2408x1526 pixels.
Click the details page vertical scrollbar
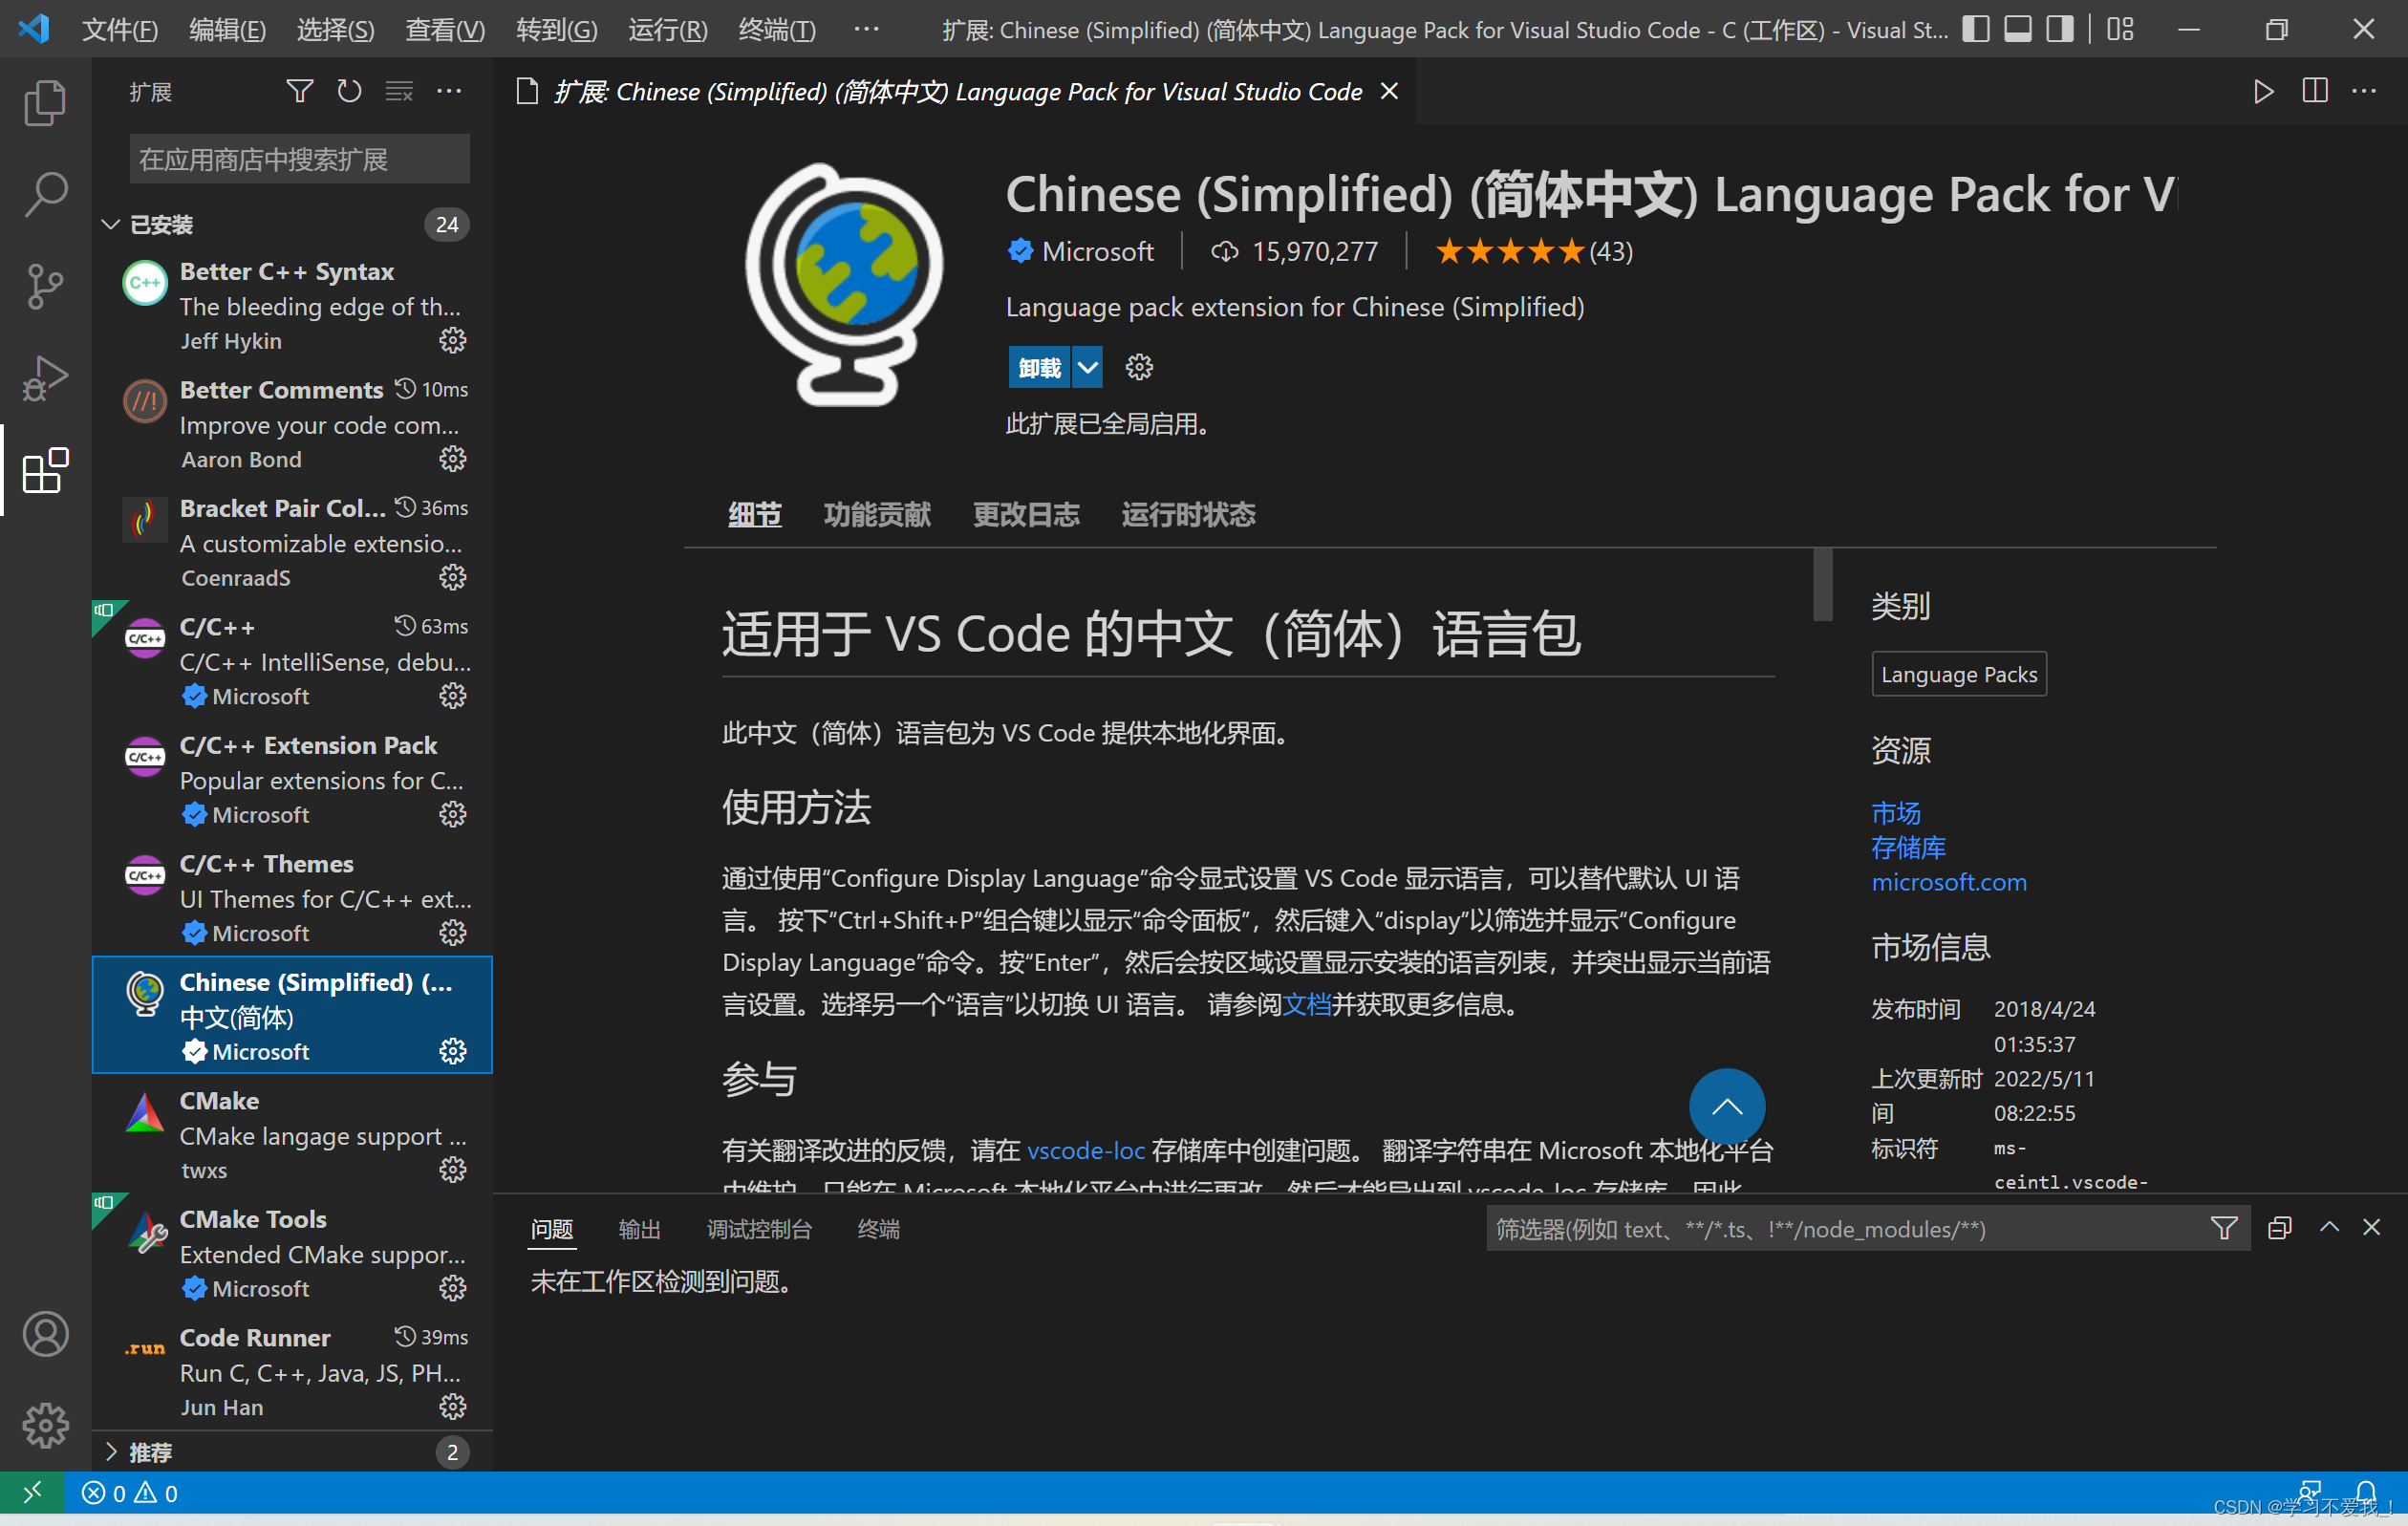(1823, 585)
